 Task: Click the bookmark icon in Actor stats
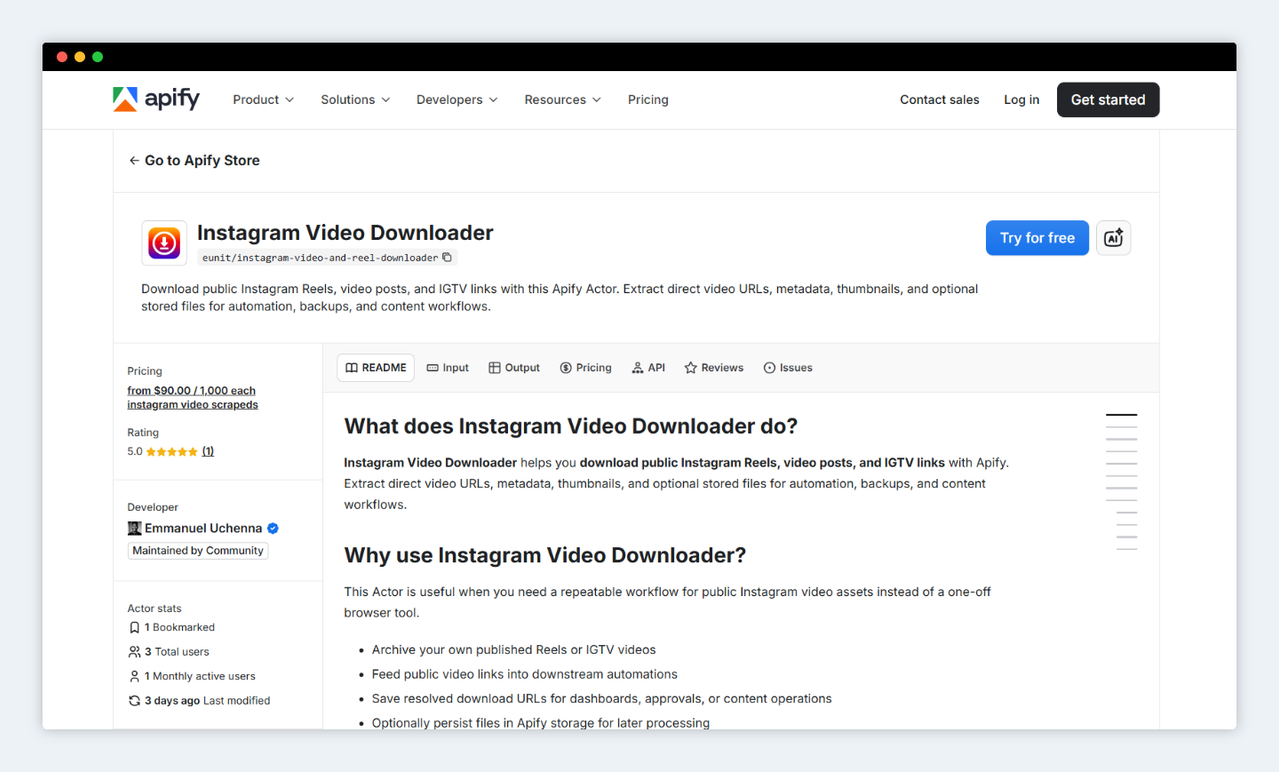pos(134,628)
